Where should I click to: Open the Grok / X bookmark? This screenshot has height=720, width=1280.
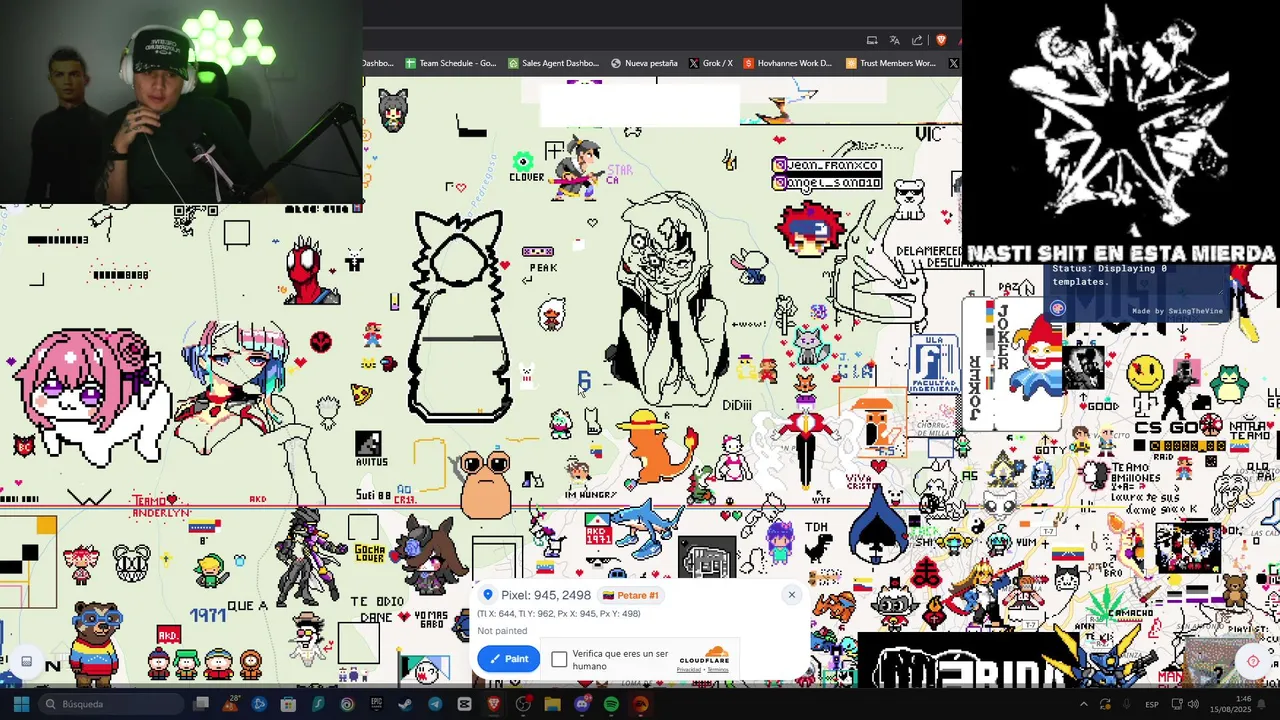click(711, 63)
